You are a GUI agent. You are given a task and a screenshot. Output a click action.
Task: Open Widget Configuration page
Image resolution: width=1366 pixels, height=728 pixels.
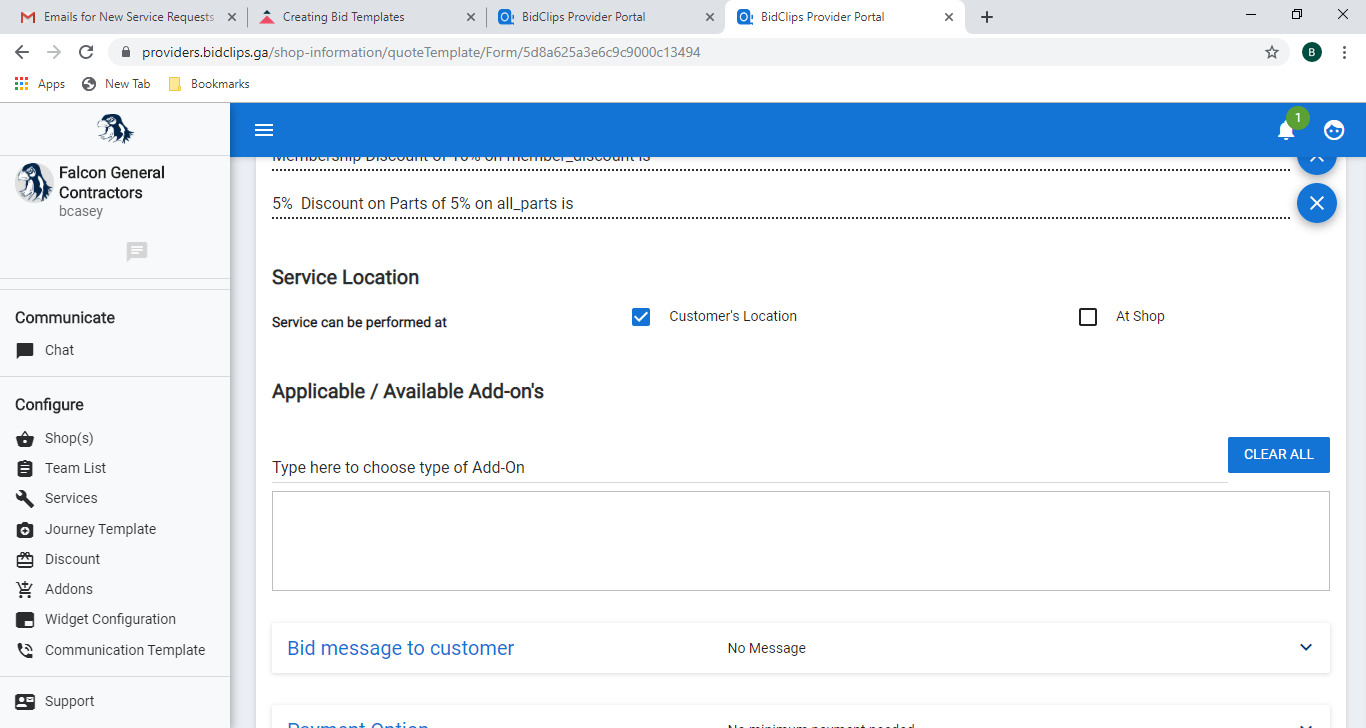tap(110, 620)
